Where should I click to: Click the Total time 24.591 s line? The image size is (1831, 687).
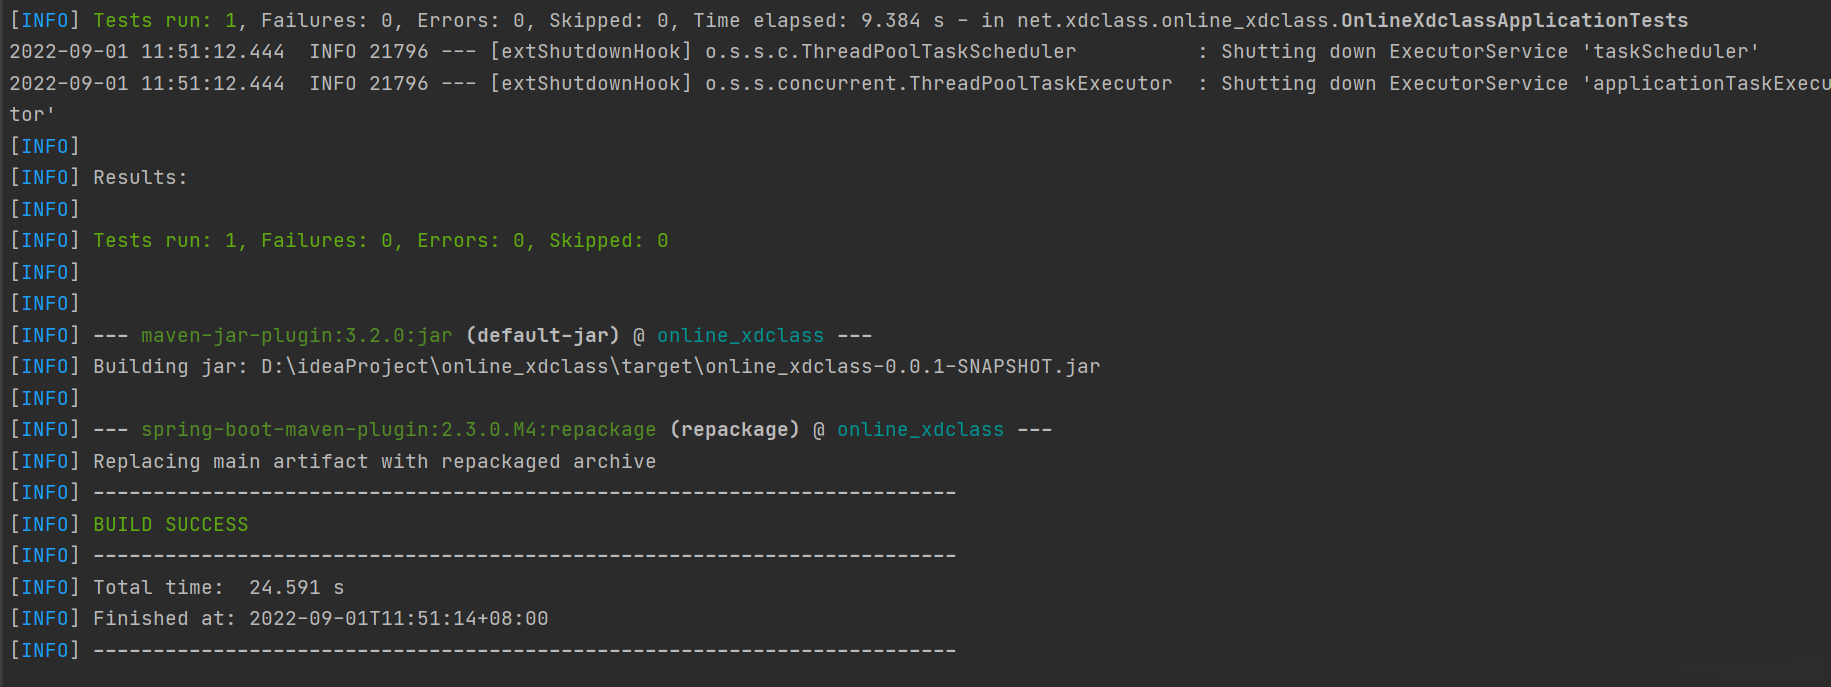[x=218, y=588]
